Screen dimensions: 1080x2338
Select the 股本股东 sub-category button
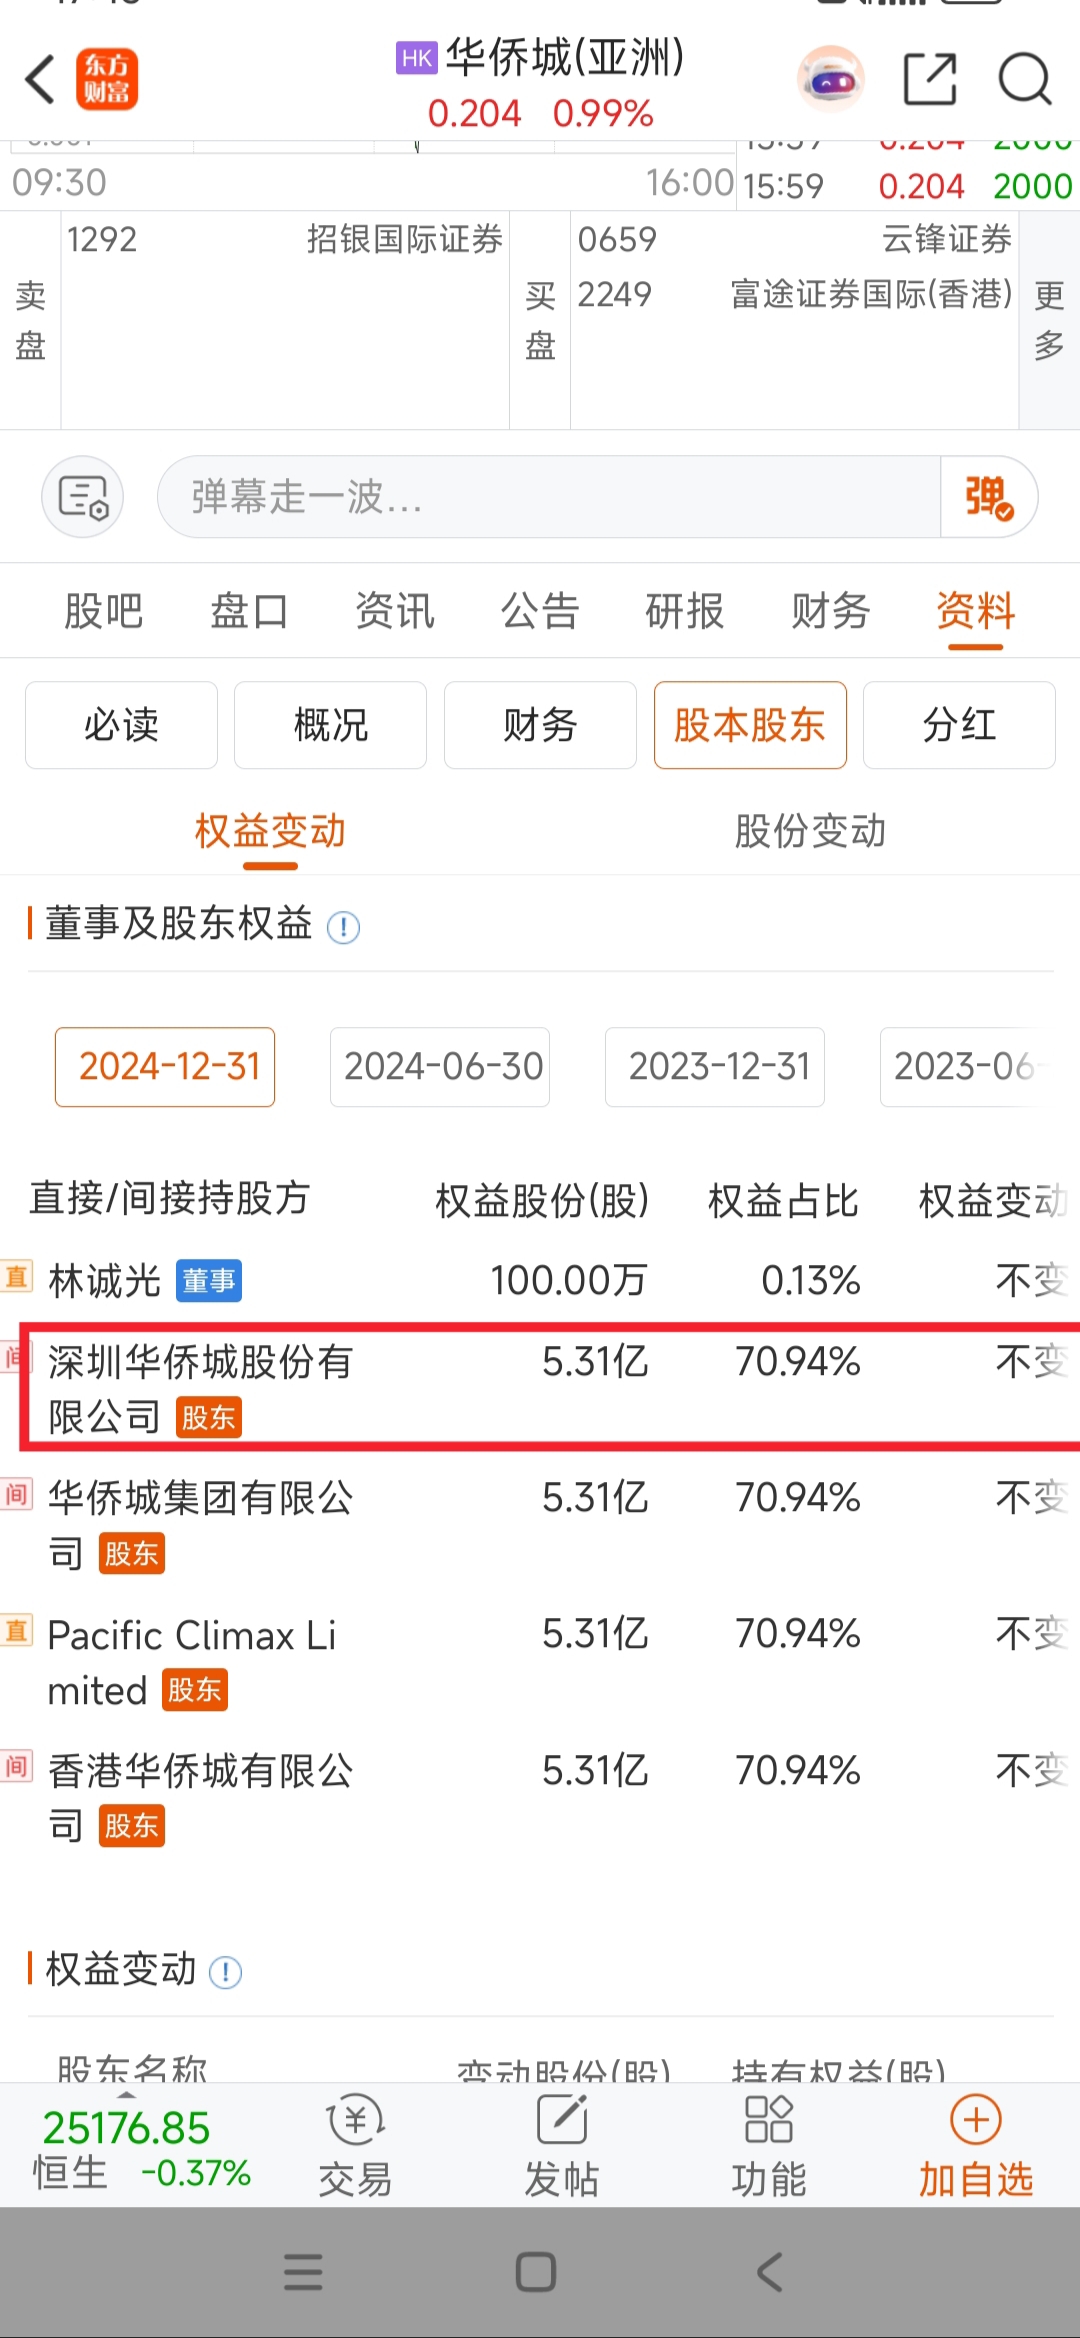coord(750,725)
